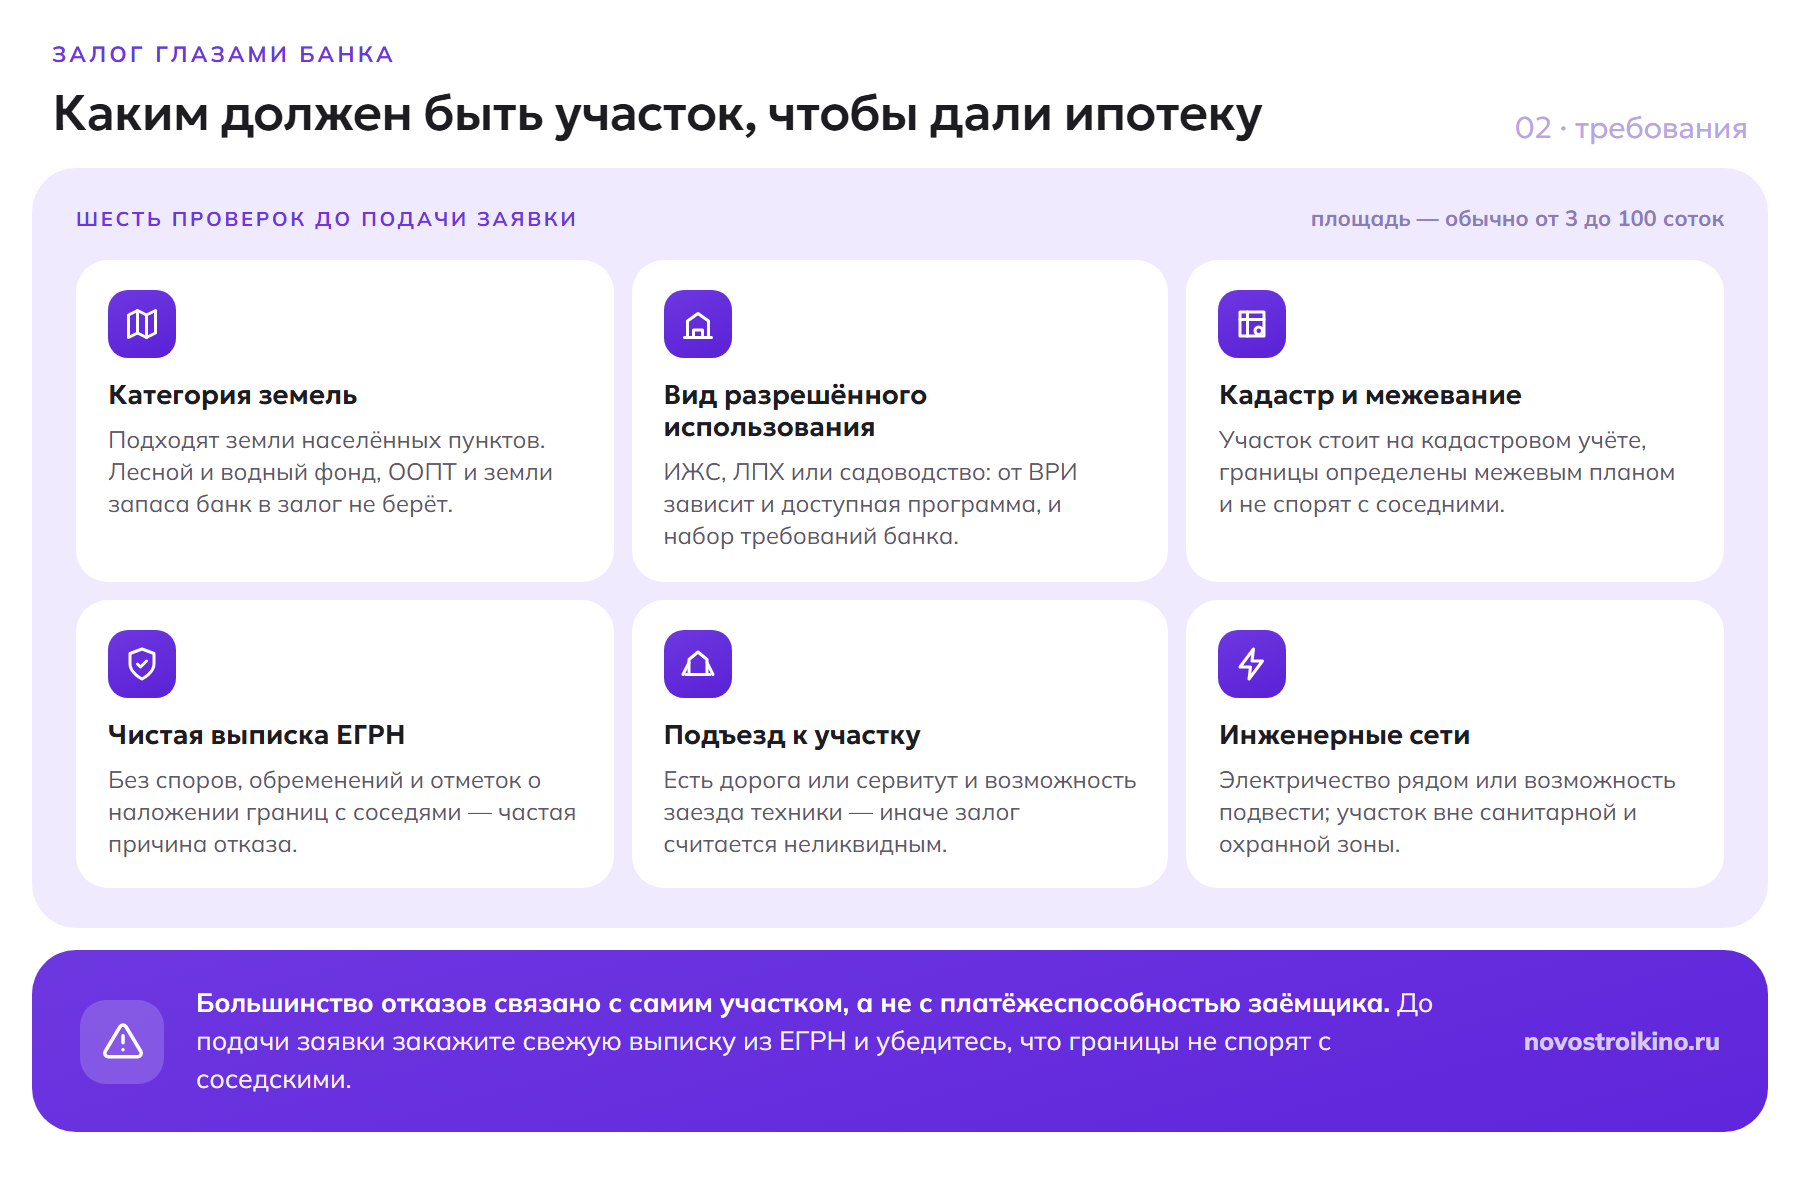Click the text Есть дорога или сервитут
Screen dimensions: 1800x1198
point(900,812)
